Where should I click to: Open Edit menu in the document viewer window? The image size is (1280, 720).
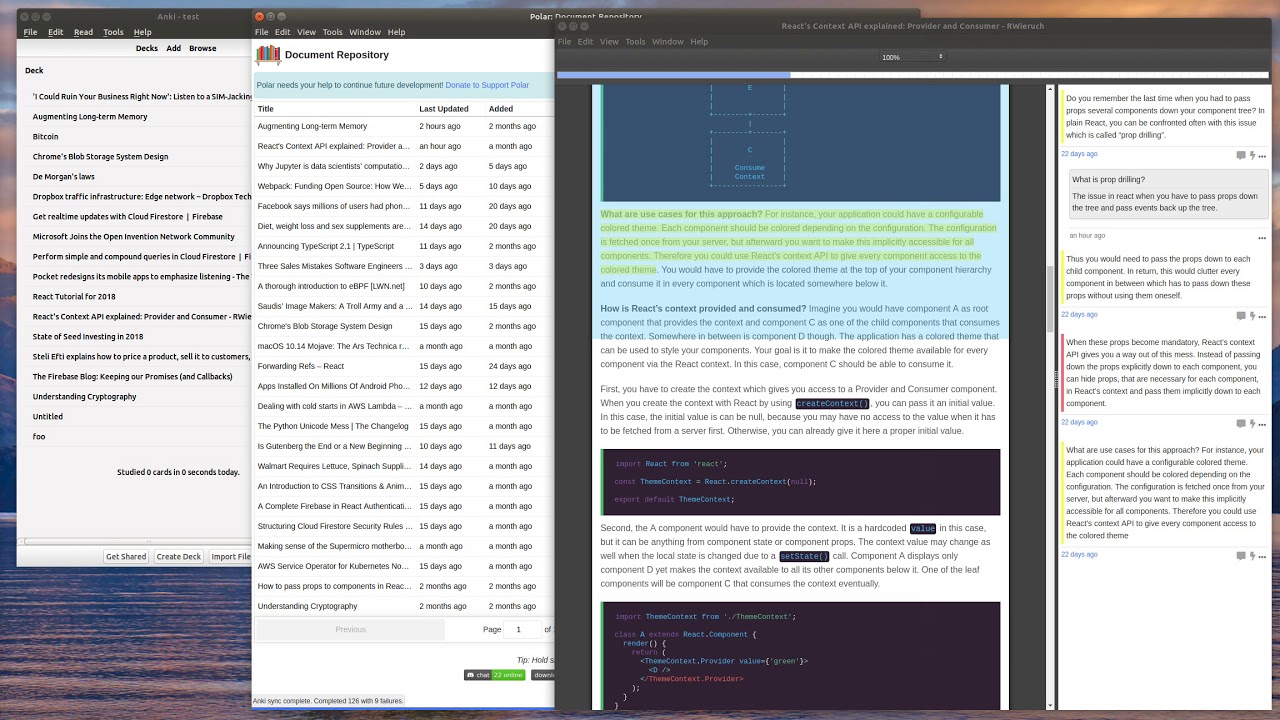[585, 42]
